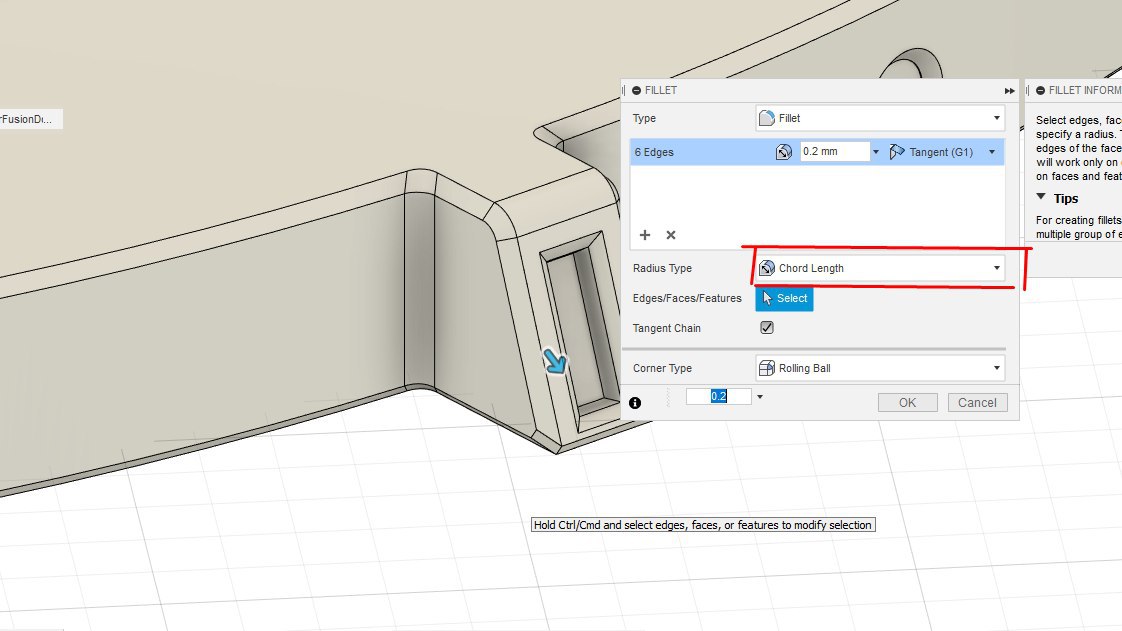1122x631 pixels.
Task: Click the chord length icon in edges row
Action: click(784, 152)
